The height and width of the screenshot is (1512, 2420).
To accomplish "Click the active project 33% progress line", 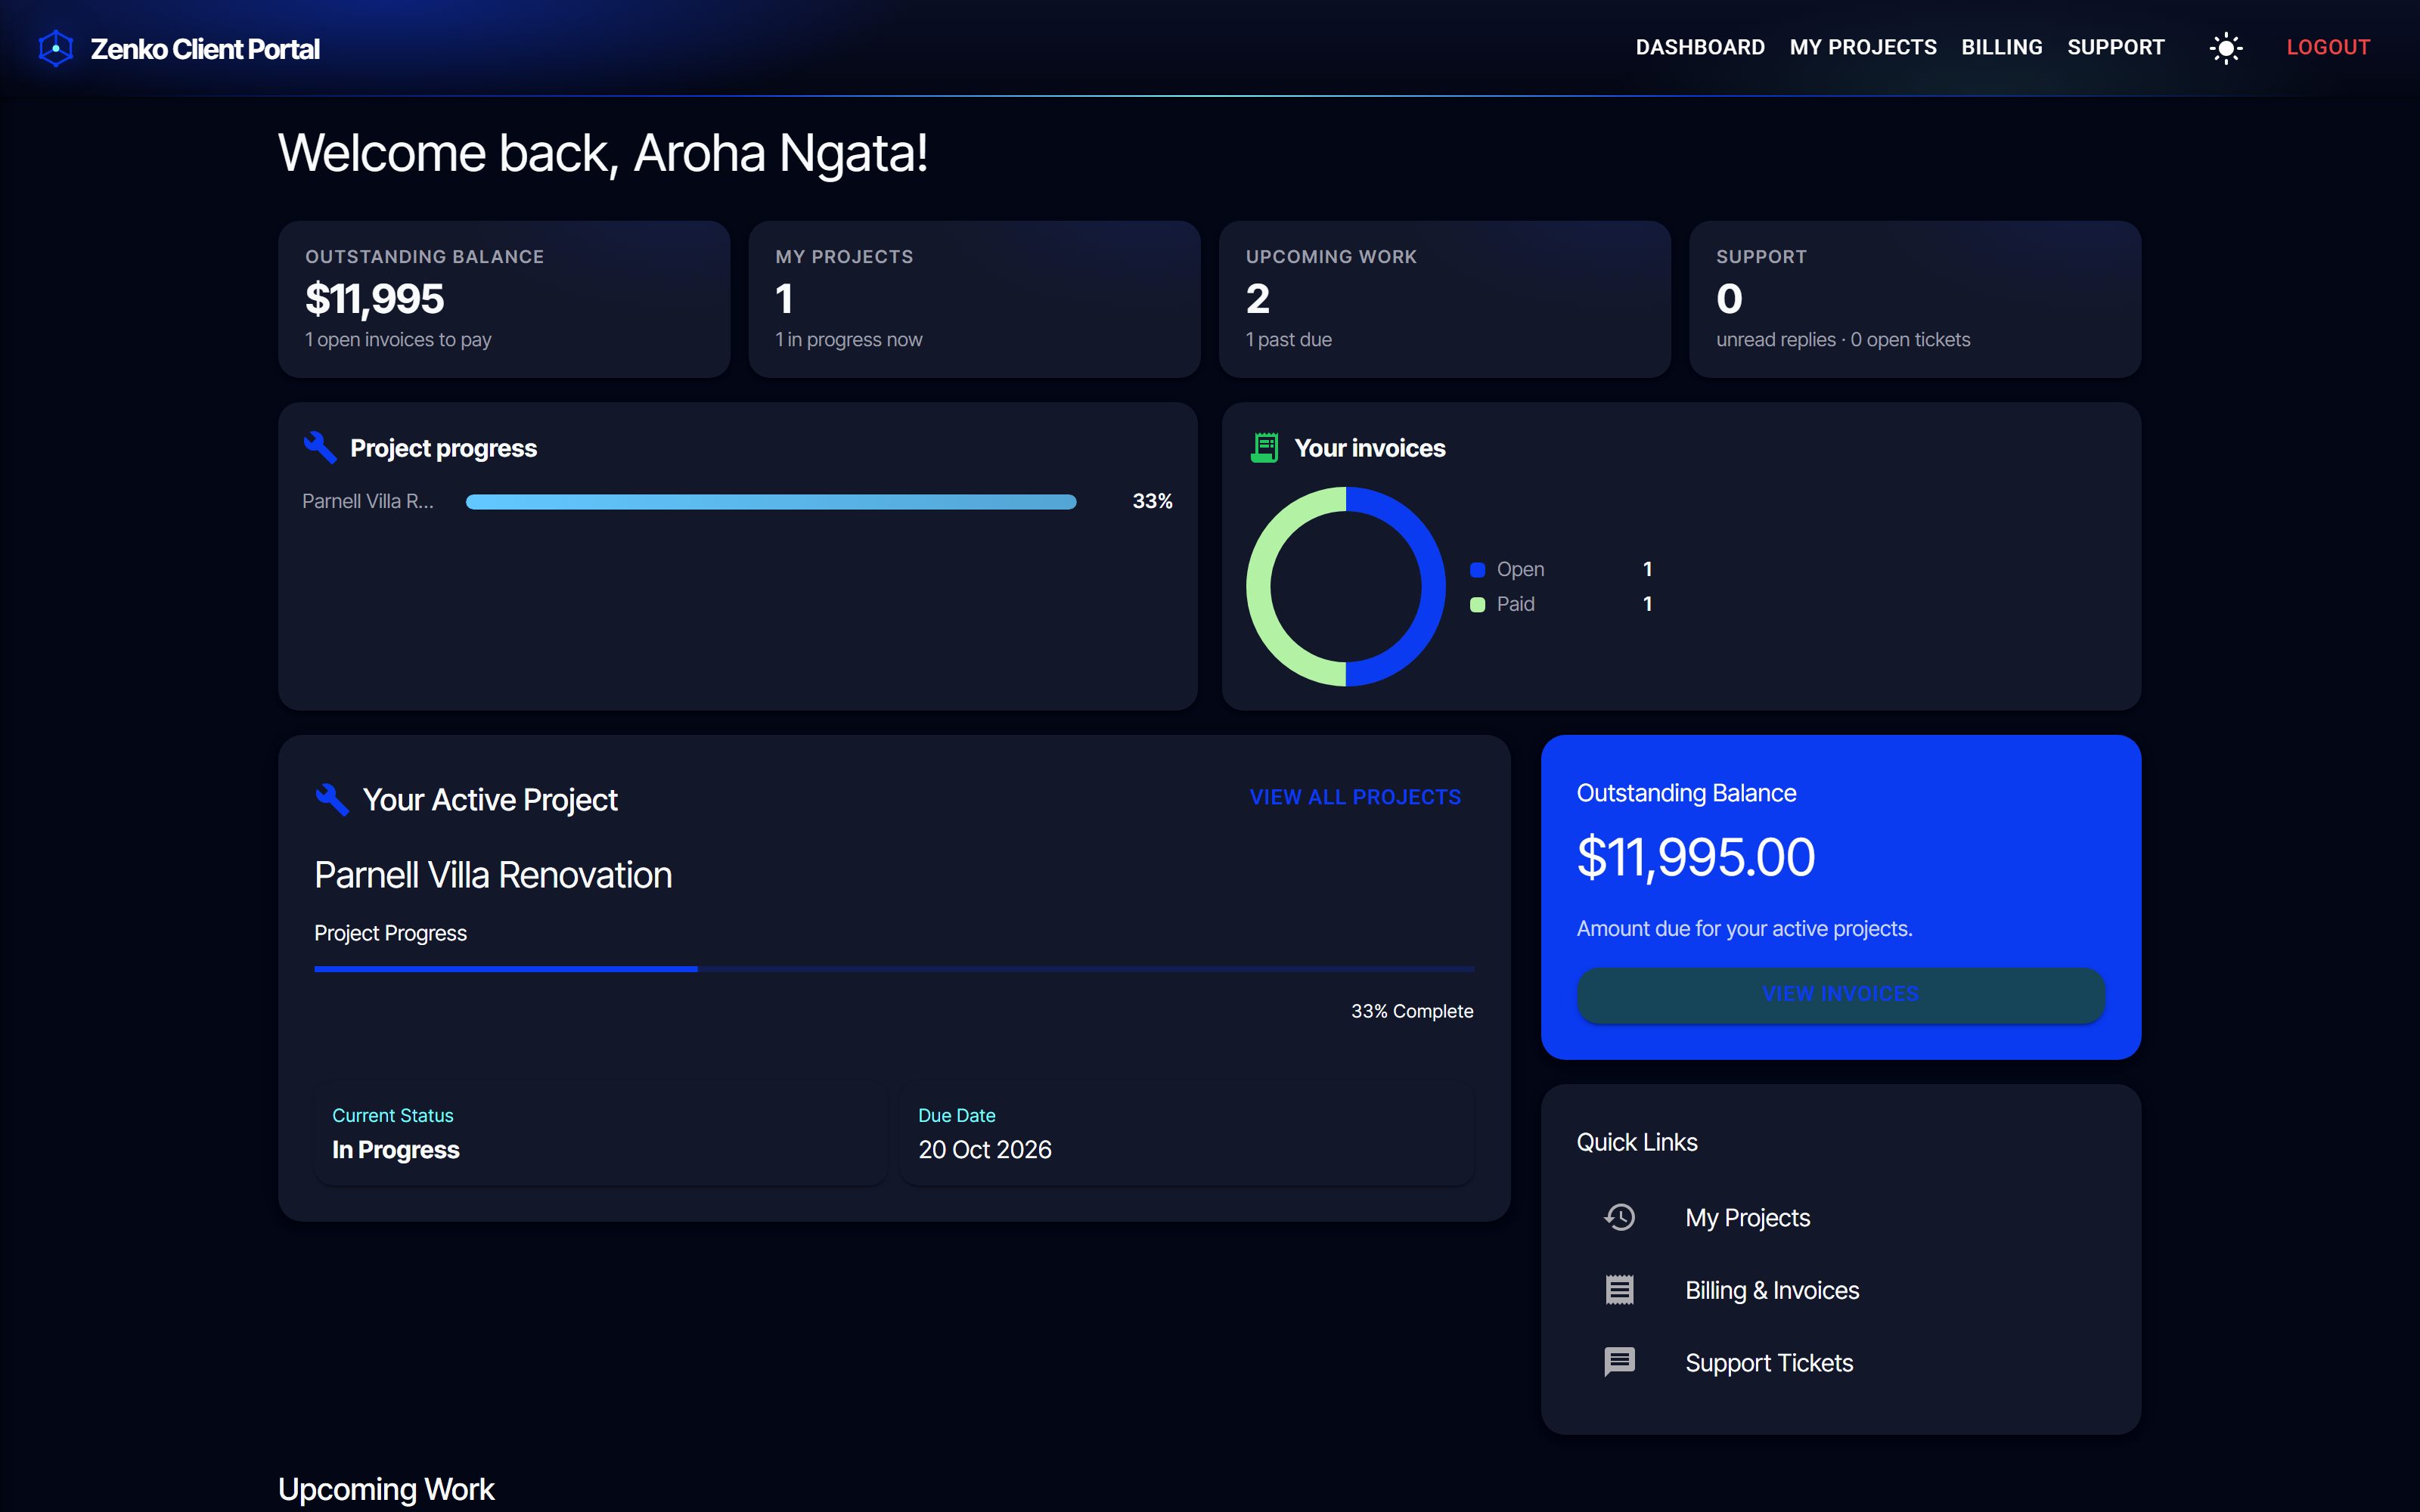I will tap(894, 969).
